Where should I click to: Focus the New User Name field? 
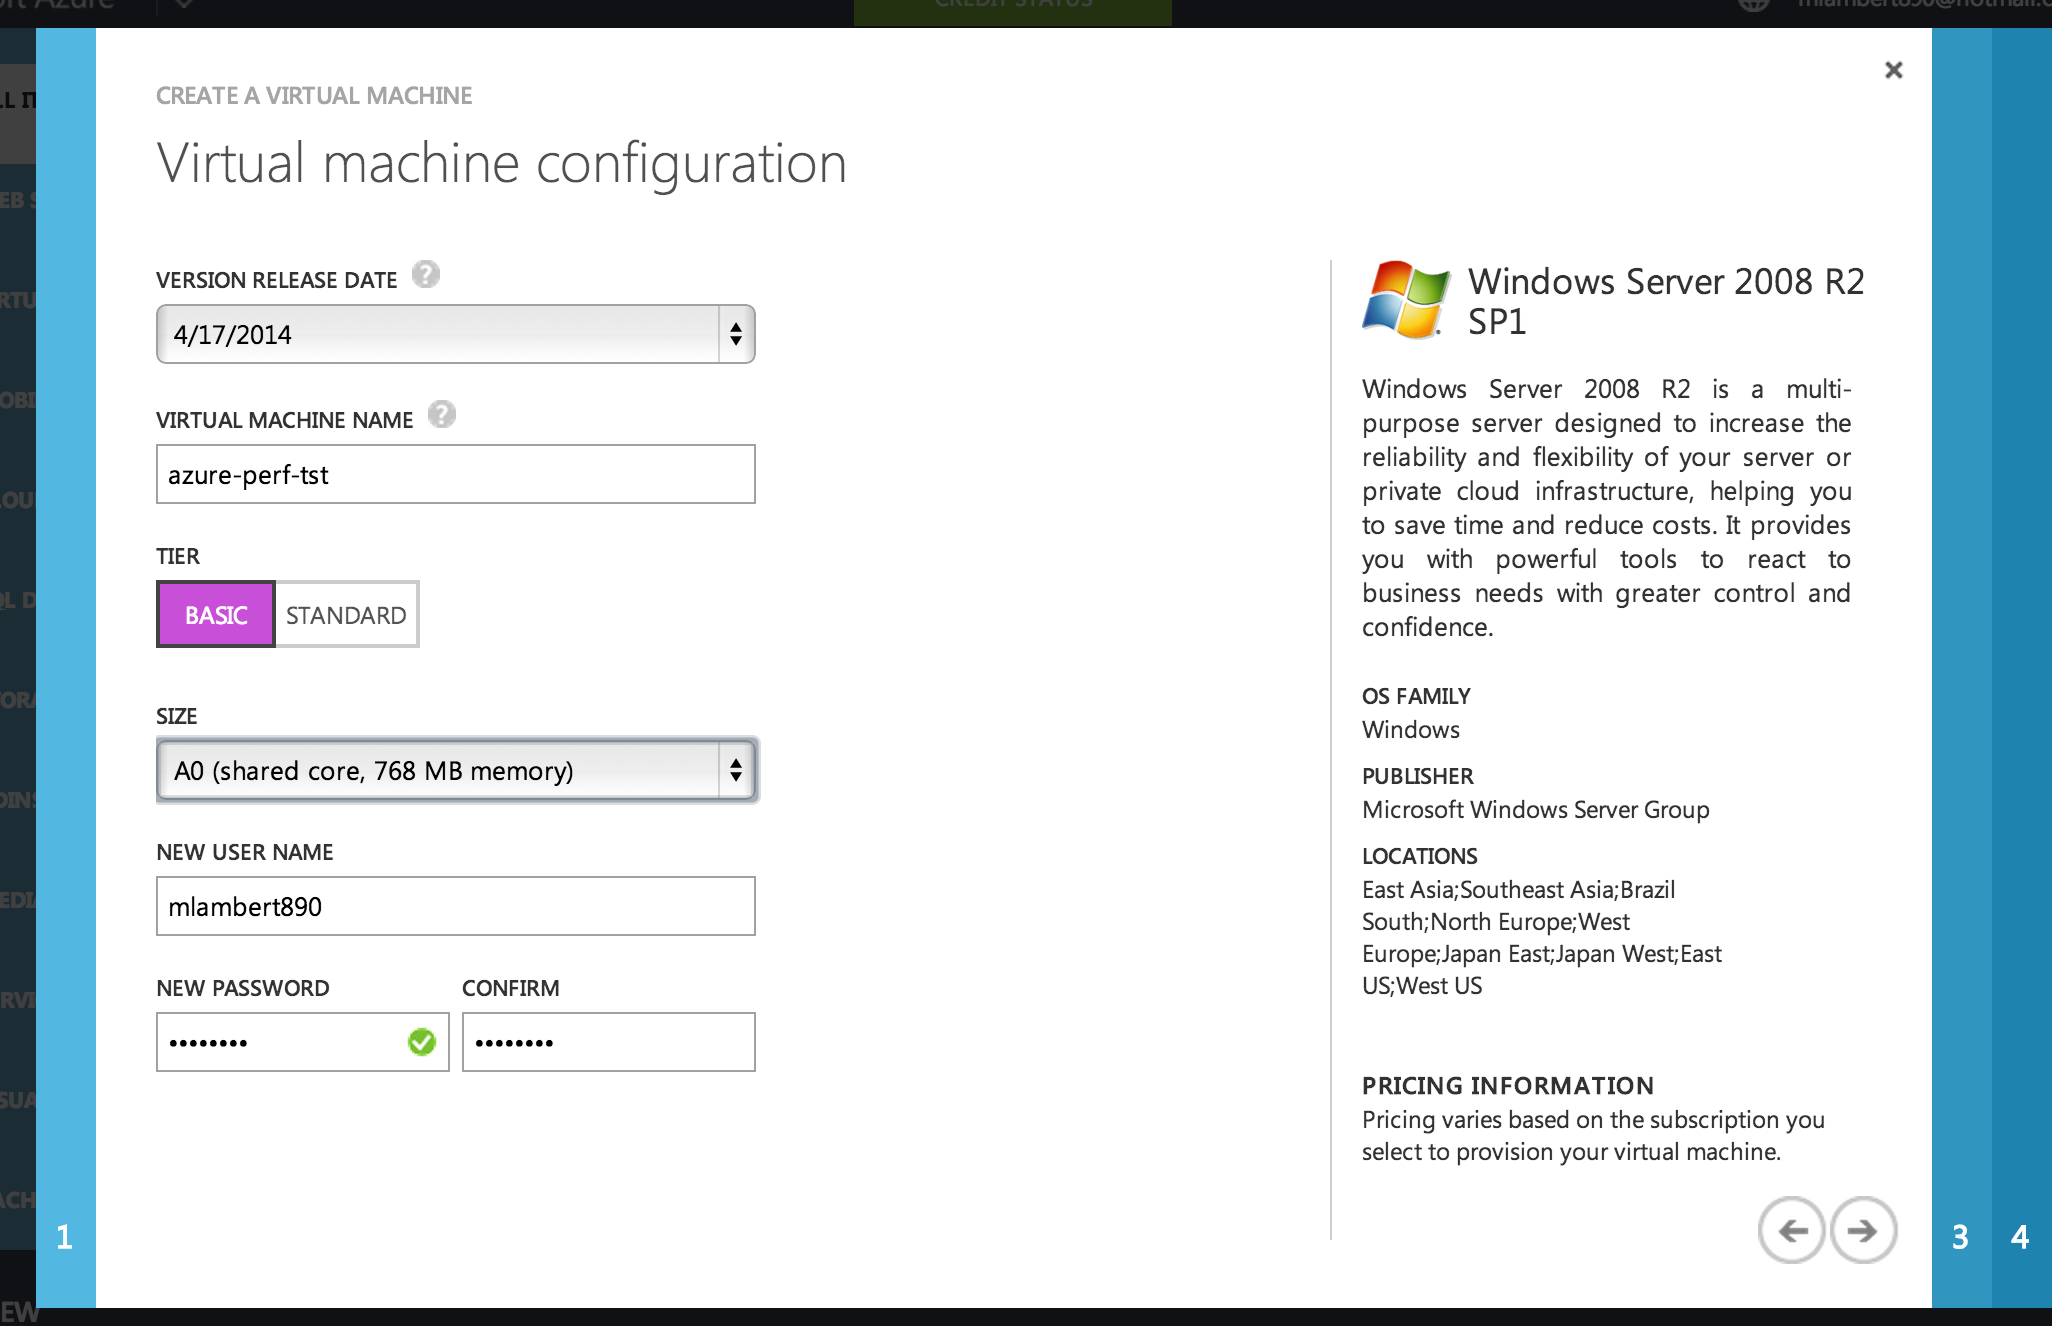click(x=455, y=906)
